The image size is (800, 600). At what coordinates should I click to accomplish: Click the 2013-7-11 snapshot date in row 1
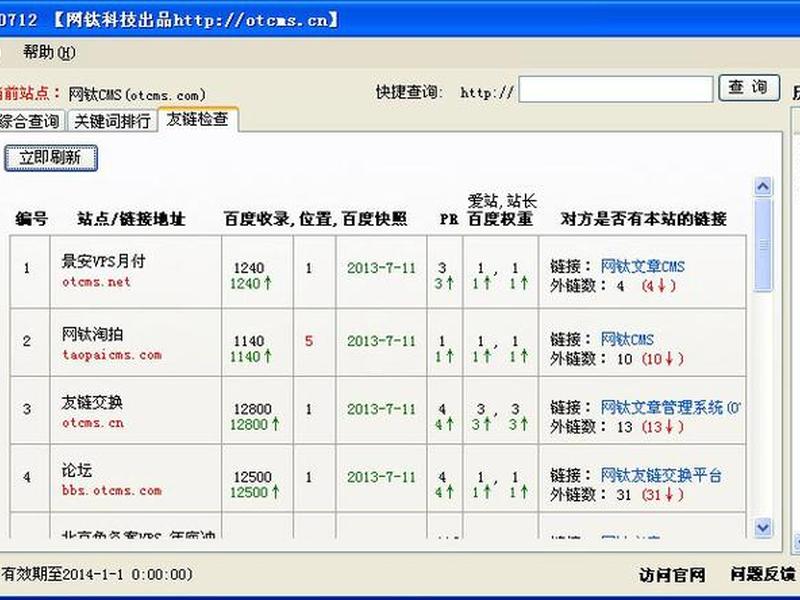point(382,268)
